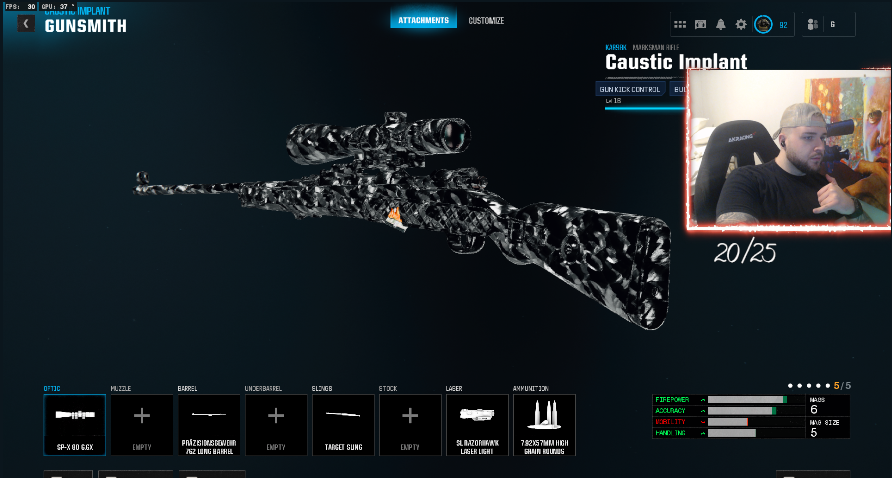This screenshot has height=478, width=892.
Task: Select the Target Sling attachment slot
Action: point(343,425)
